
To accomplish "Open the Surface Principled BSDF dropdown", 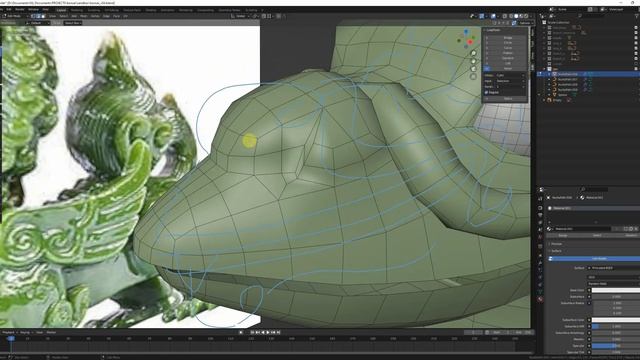I will (x=613, y=268).
